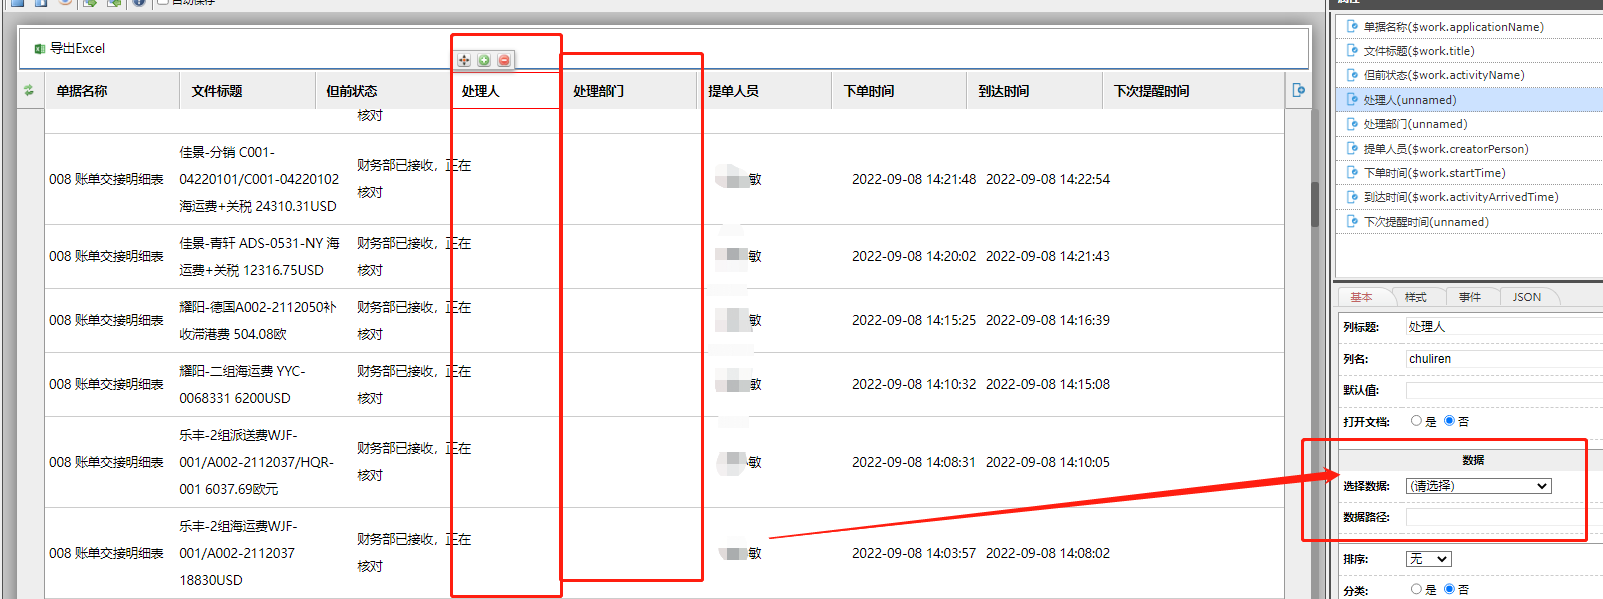The height and width of the screenshot is (599, 1603).
Task: Click the icon beside 处理人(unnamed)
Action: coord(1352,100)
